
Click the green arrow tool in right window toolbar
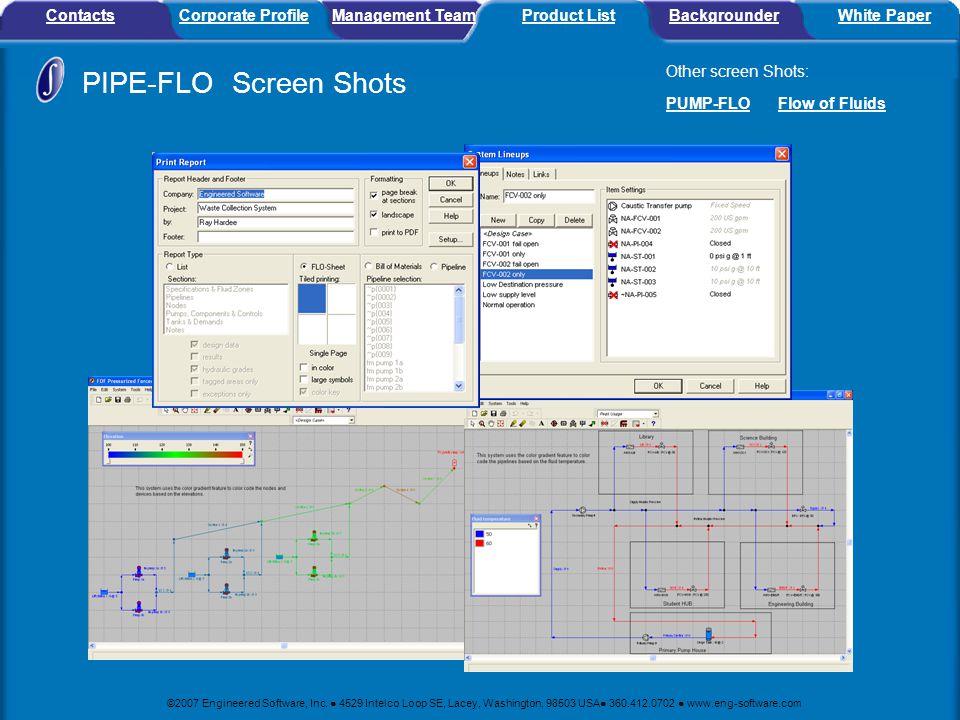[592, 424]
